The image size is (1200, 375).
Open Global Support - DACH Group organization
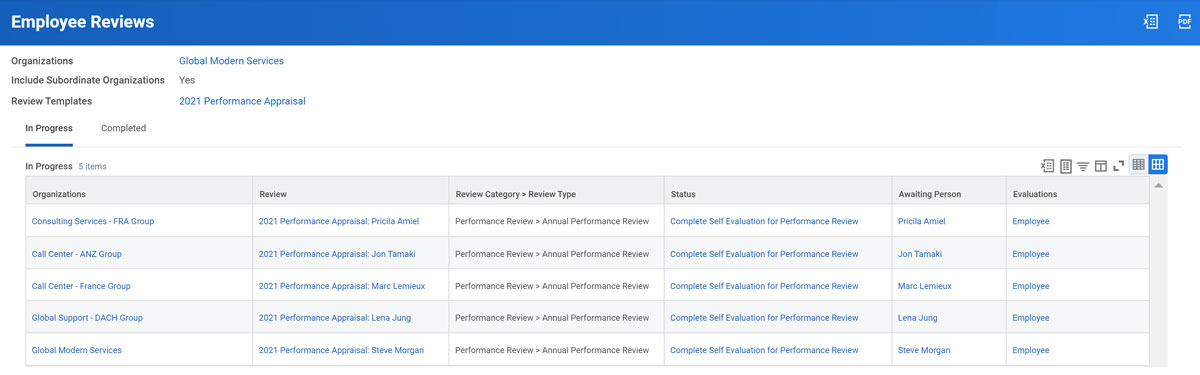point(87,318)
